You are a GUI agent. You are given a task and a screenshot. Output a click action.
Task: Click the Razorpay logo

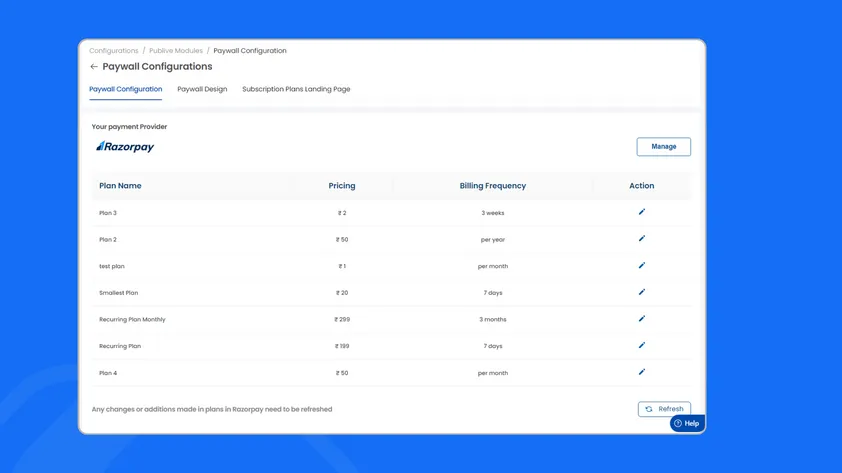pos(125,147)
